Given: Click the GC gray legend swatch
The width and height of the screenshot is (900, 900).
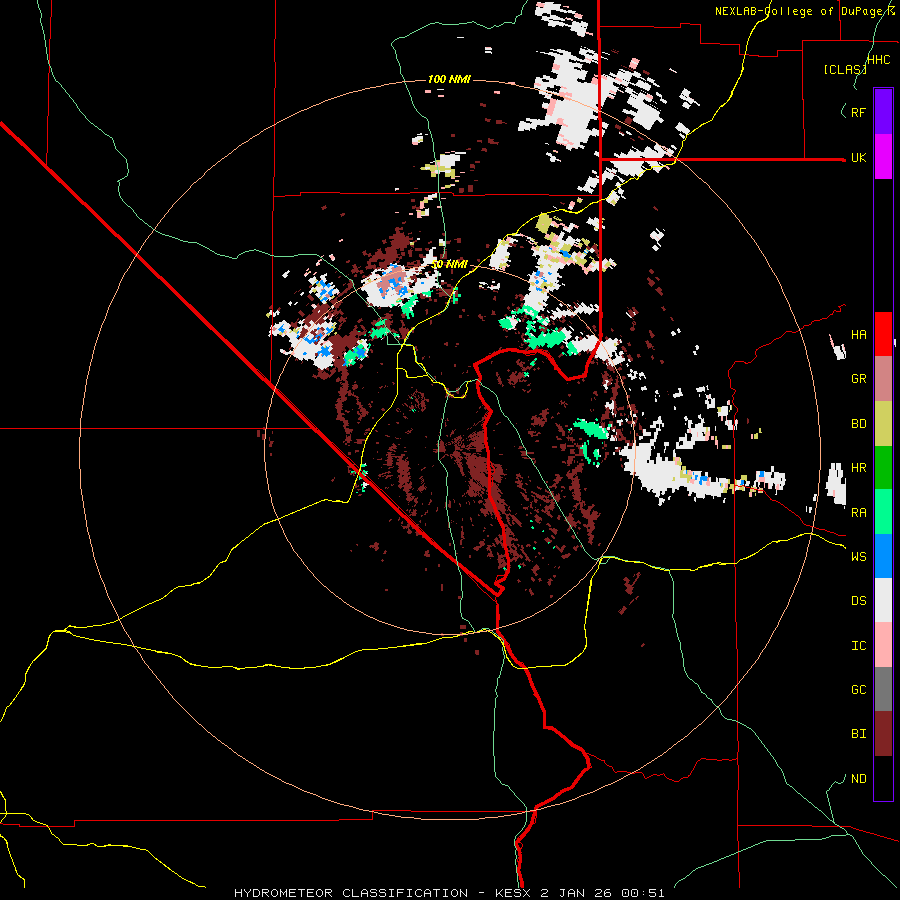Looking at the screenshot, I should [x=883, y=689].
